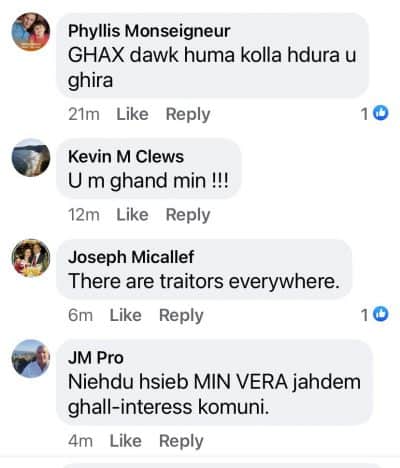Like Phyllis Monseigneur's comment
Screen dimensions: 400x468
(132, 114)
